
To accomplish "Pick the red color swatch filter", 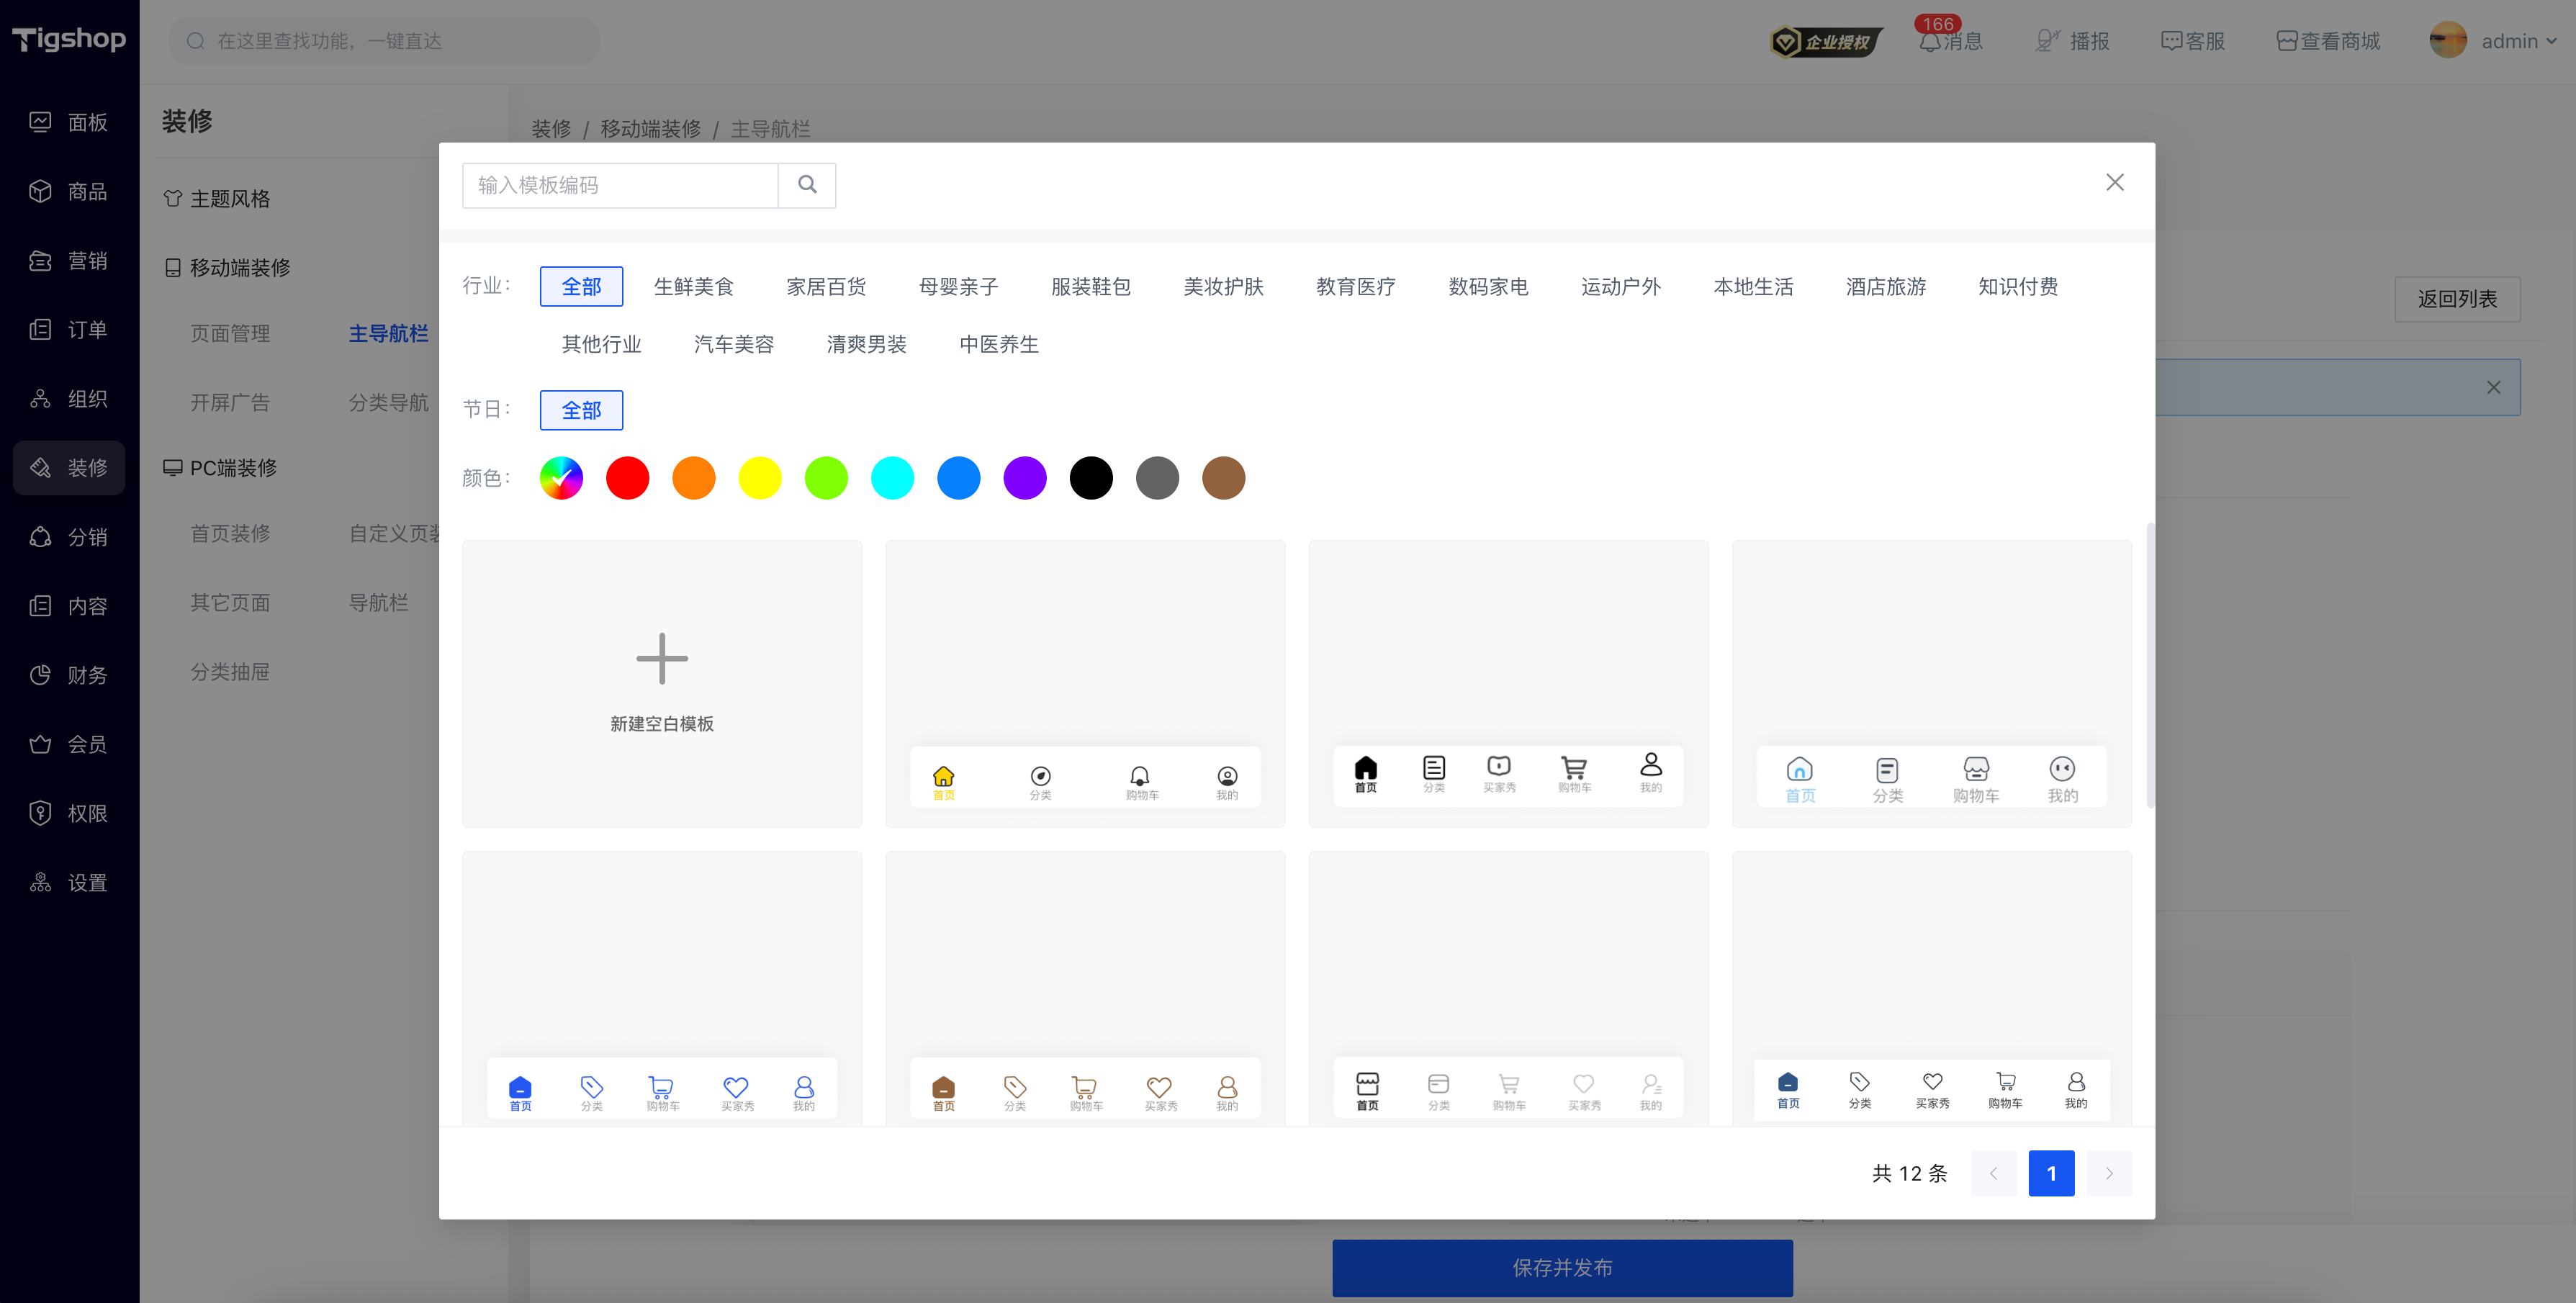I will 627,478.
